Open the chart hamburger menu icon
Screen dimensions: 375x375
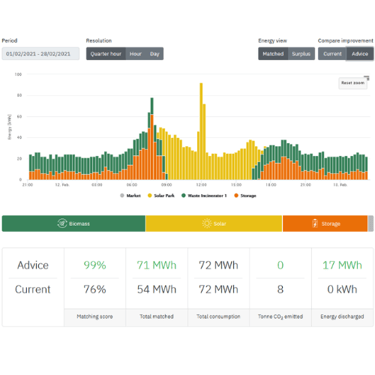[367, 78]
